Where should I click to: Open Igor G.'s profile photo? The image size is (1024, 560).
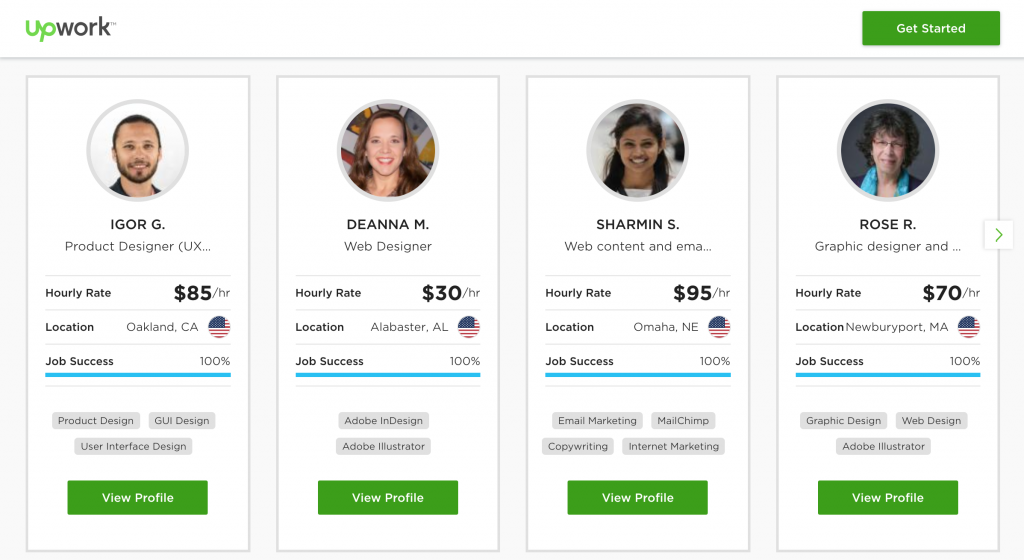pyautogui.click(x=138, y=151)
